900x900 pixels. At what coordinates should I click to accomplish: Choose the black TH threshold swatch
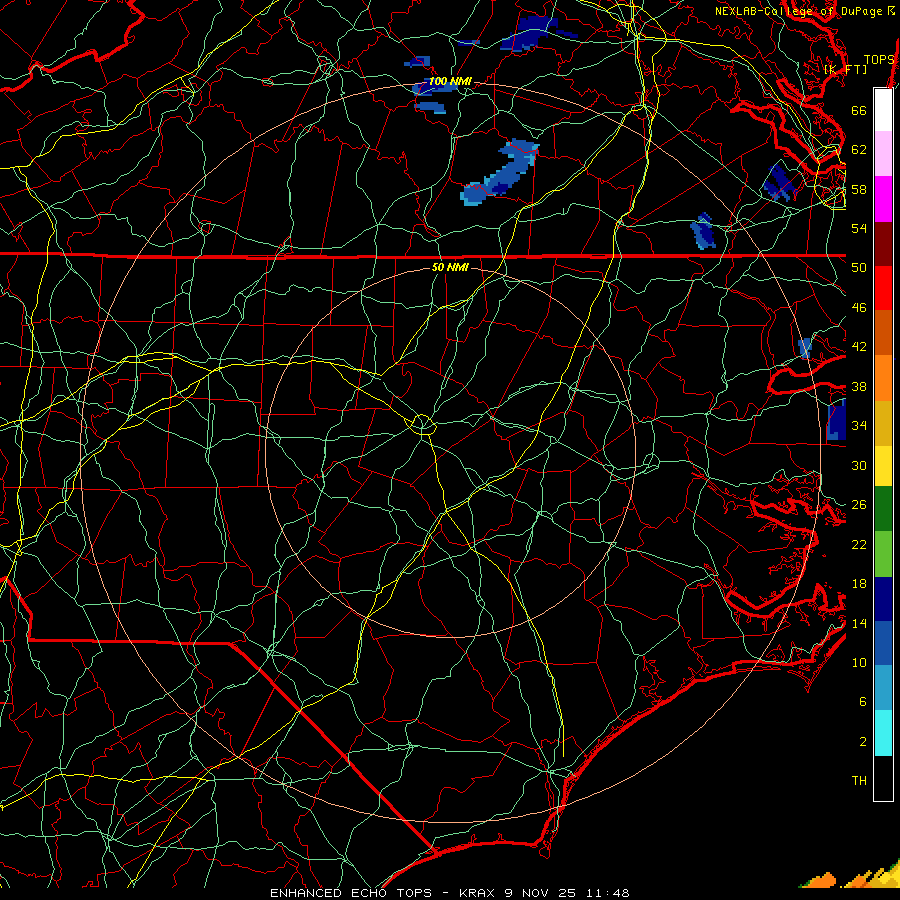click(x=883, y=778)
